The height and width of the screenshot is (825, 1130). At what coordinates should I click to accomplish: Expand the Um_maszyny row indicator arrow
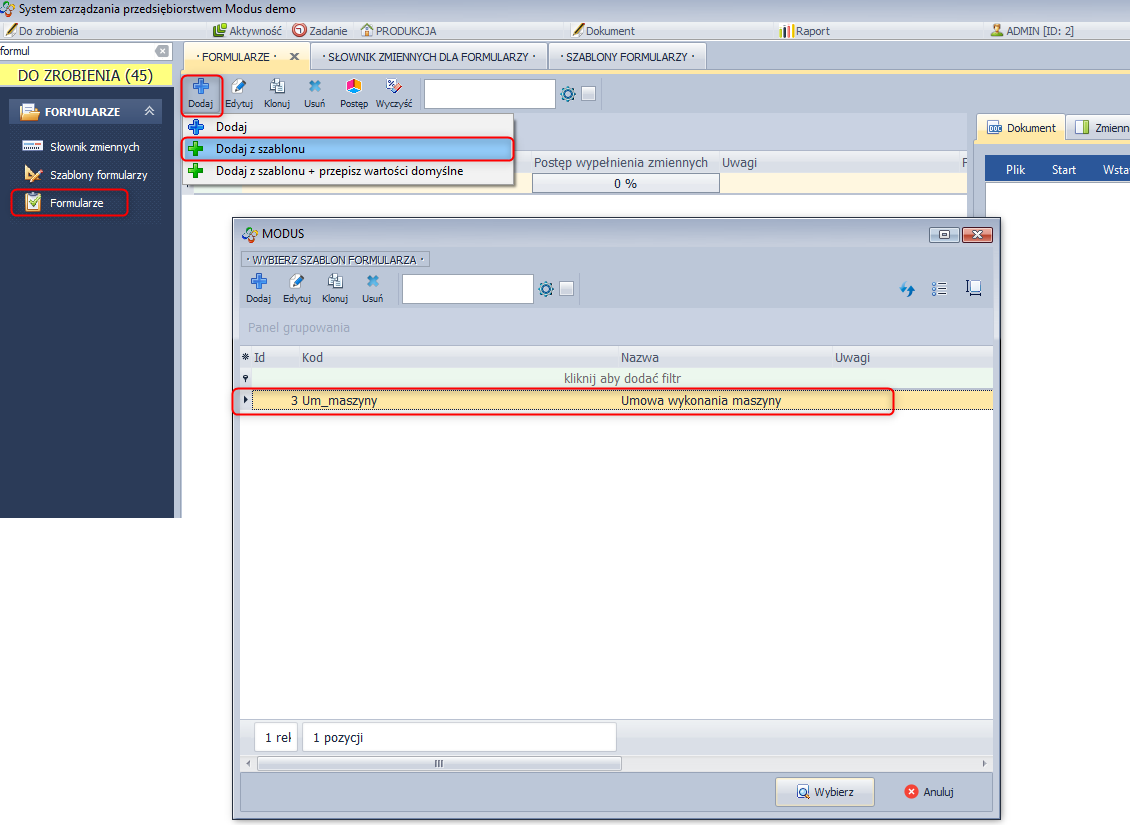[x=246, y=400]
